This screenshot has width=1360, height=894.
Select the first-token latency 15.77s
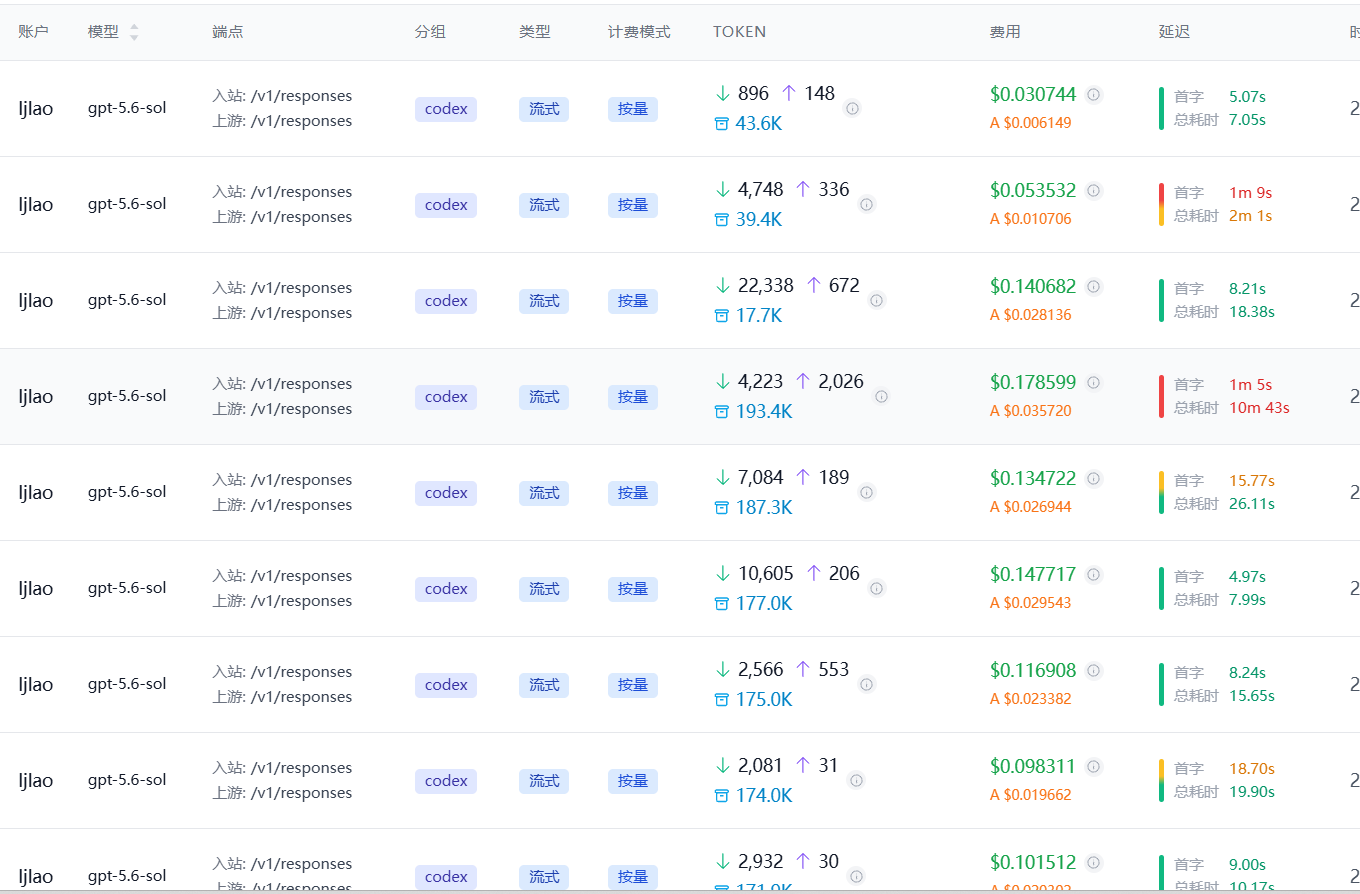pos(1252,481)
